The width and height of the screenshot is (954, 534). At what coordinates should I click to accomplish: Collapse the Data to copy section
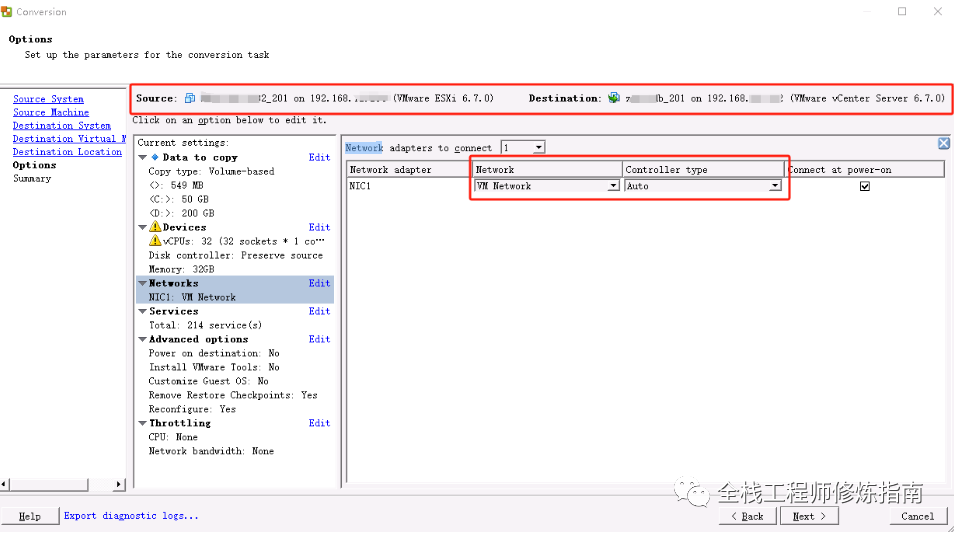tap(142, 158)
